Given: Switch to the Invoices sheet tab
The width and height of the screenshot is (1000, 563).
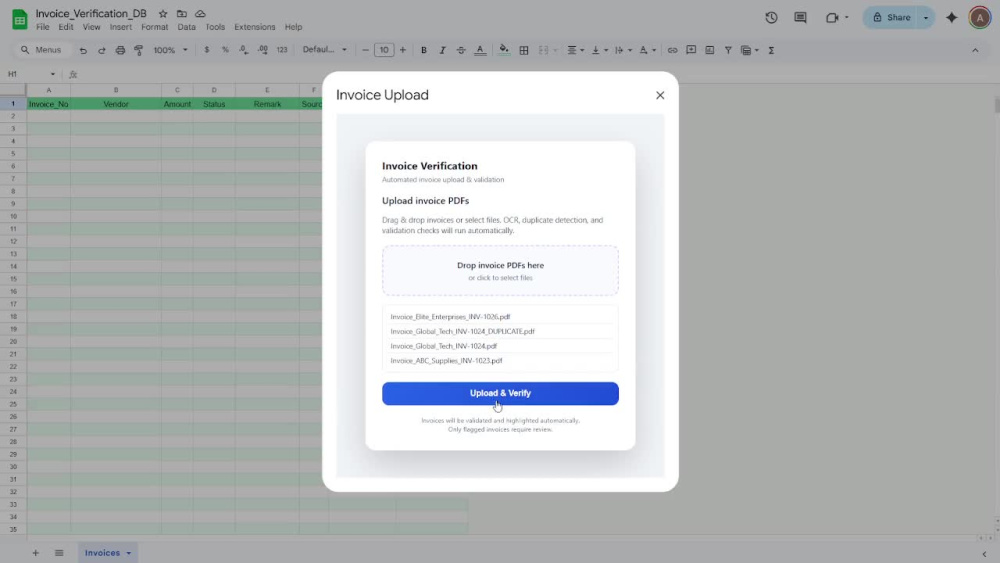Looking at the screenshot, I should [107, 553].
